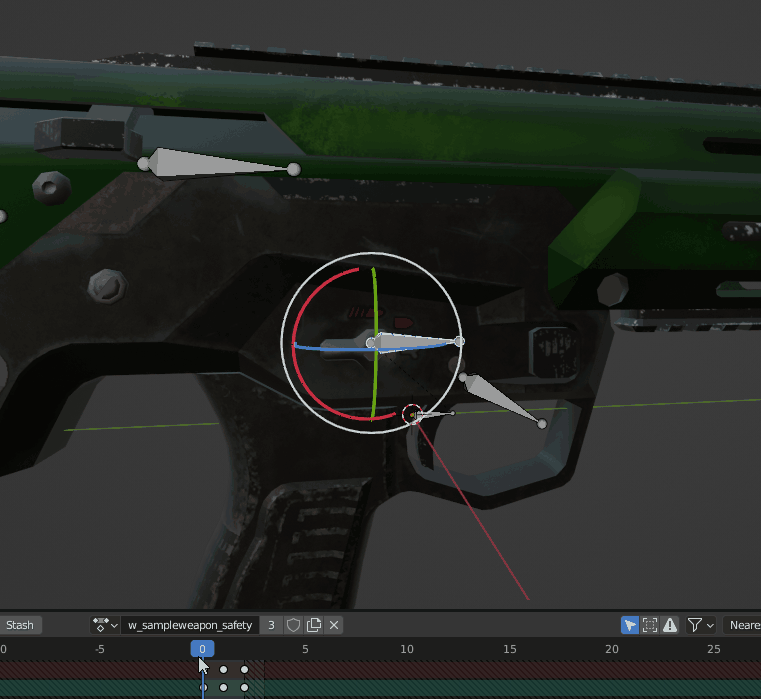Open the Nearest snapping dropdown

tap(743, 625)
